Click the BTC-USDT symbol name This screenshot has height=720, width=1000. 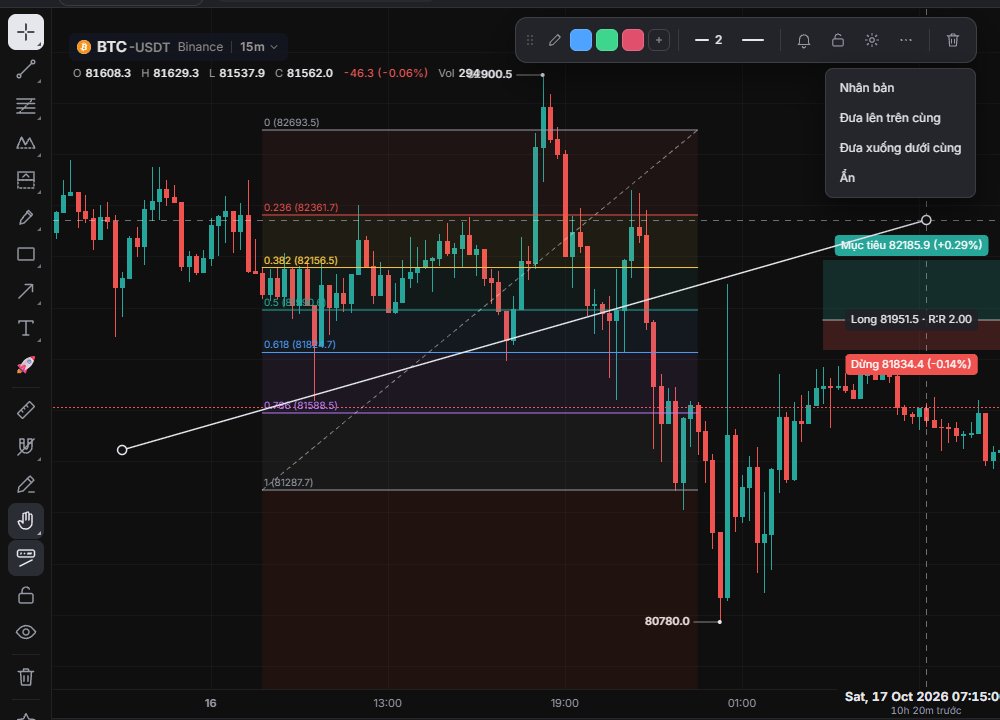tap(133, 47)
